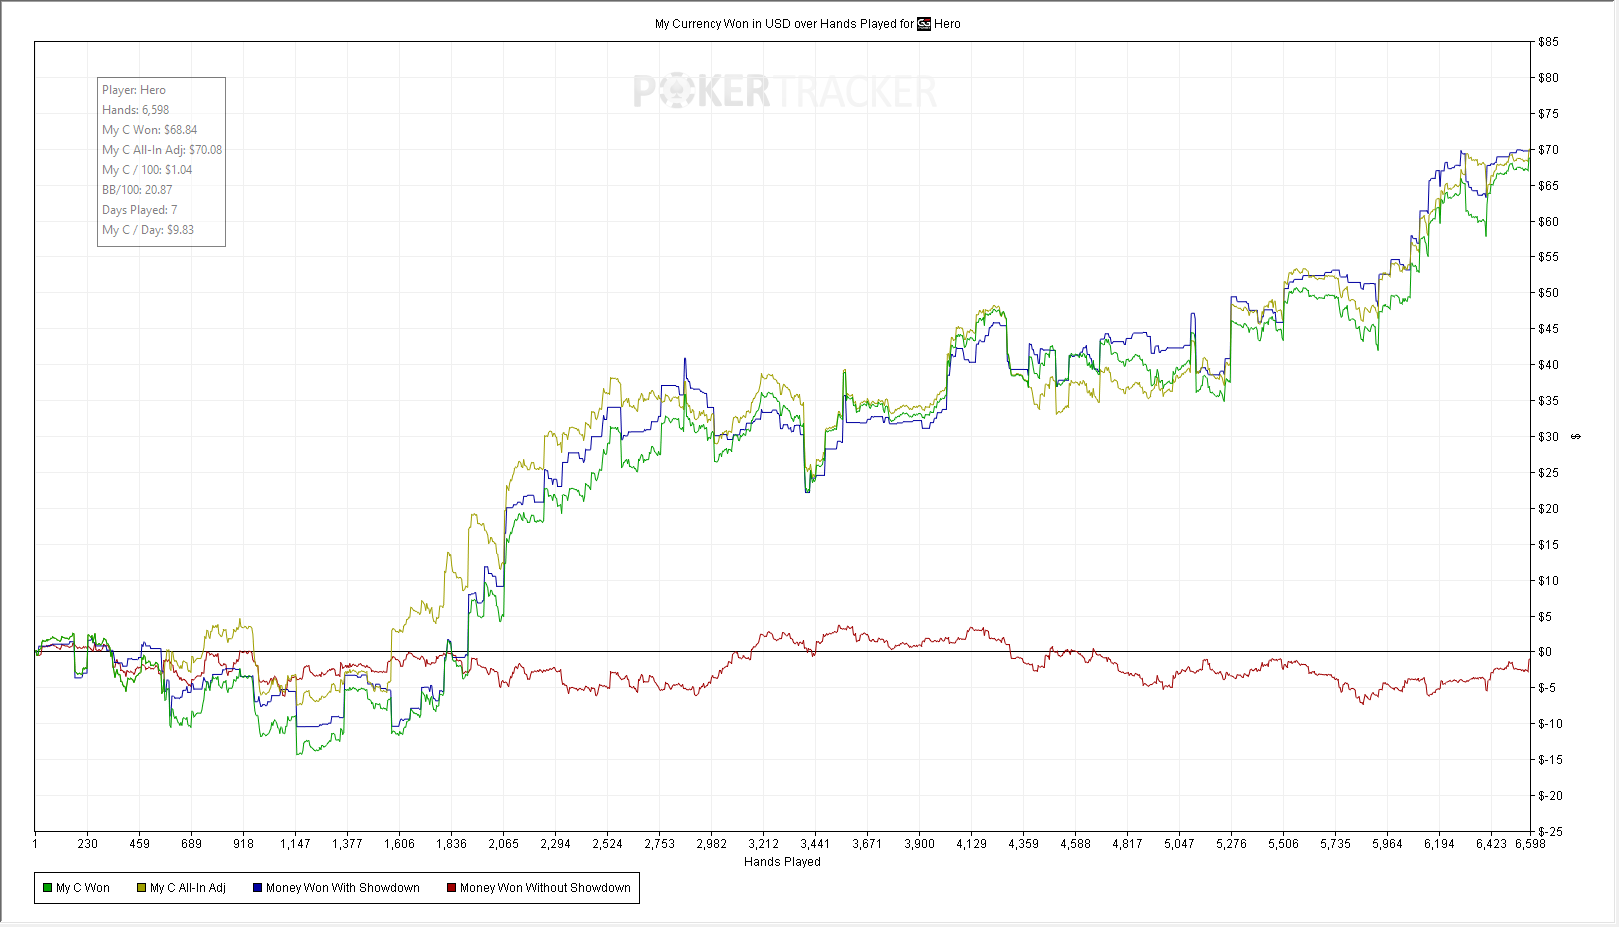Click the "$-5" y-axis label
The height and width of the screenshot is (927, 1619).
point(1547,688)
